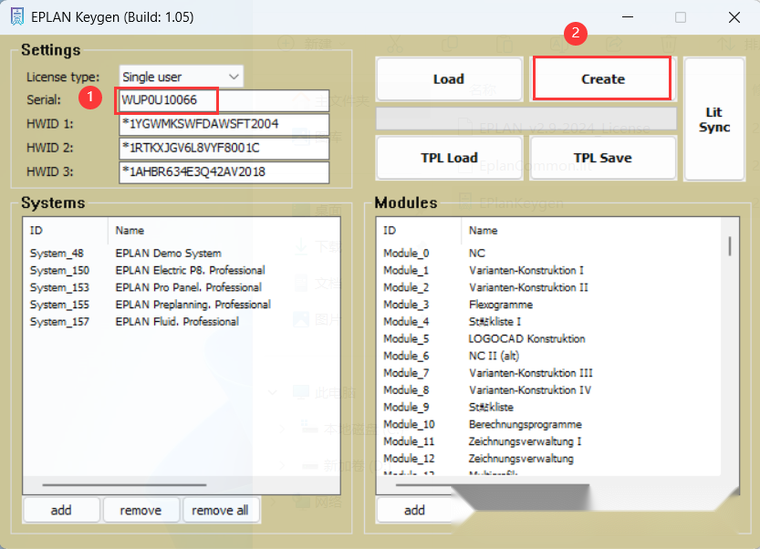The width and height of the screenshot is (760, 549).
Task: Select the Module_4 row
Action: (549, 322)
